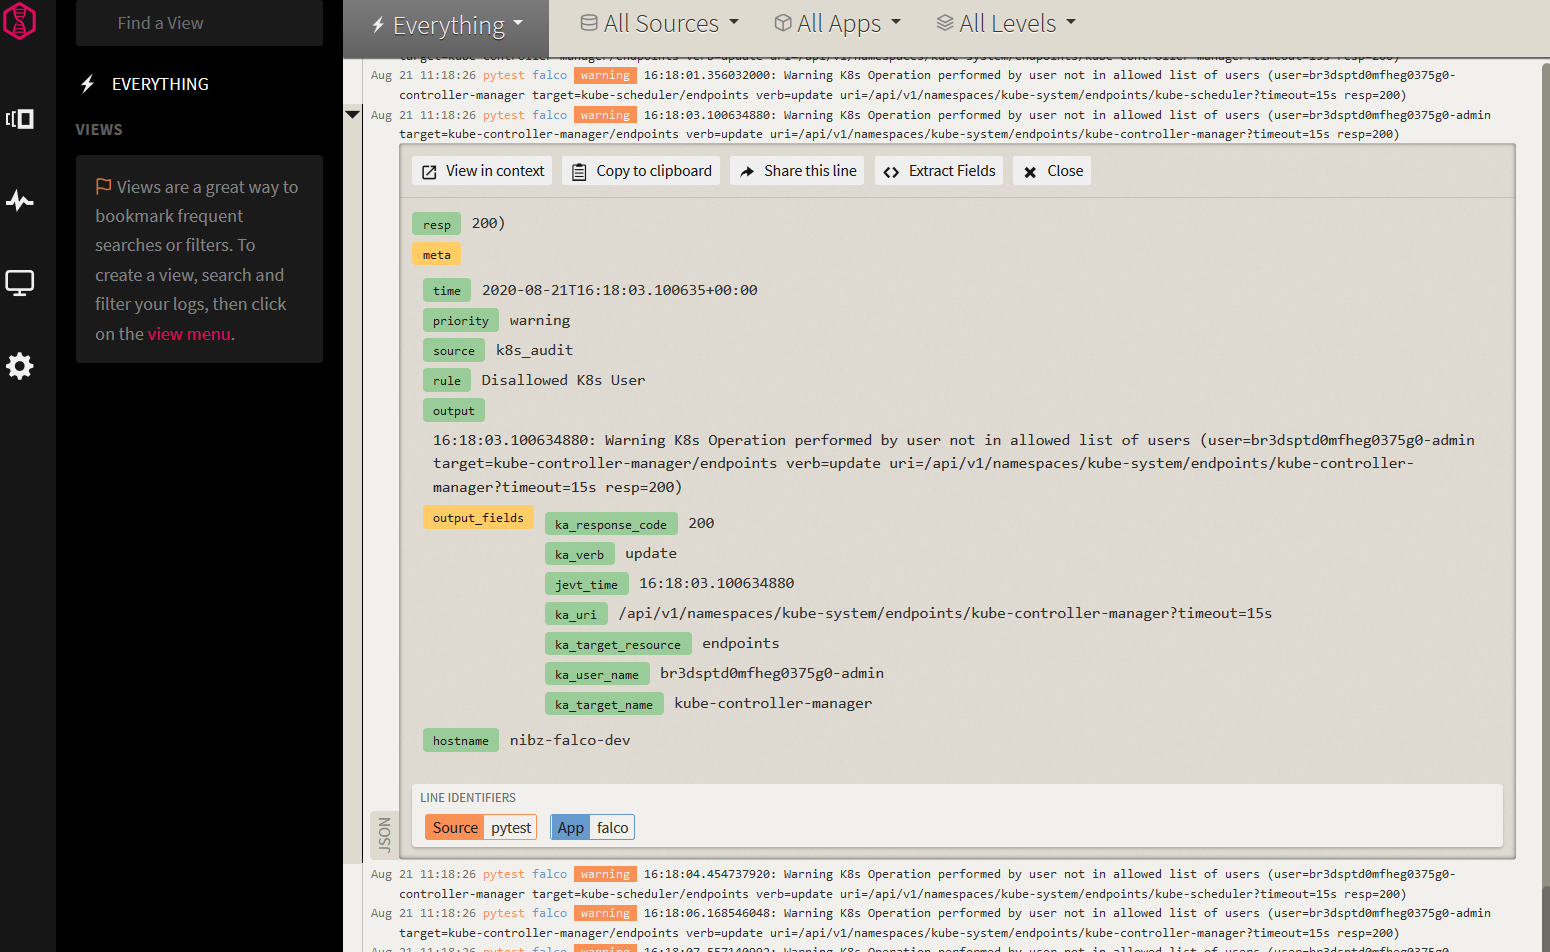Open Settings via the gear icon
The image size is (1550, 952).
point(20,366)
